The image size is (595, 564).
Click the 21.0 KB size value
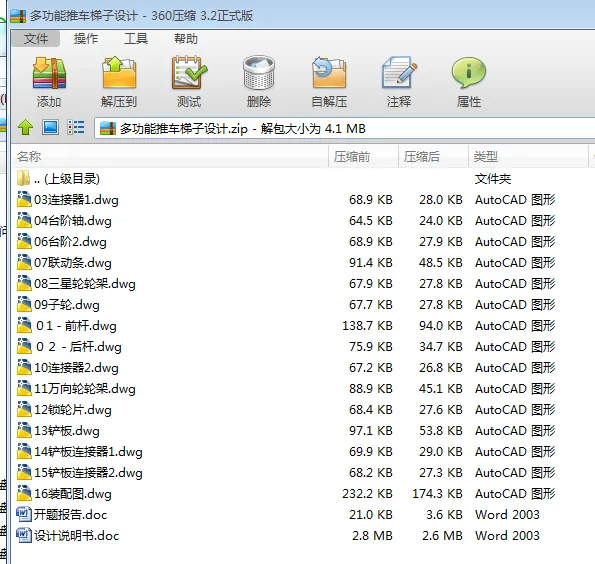tap(371, 514)
